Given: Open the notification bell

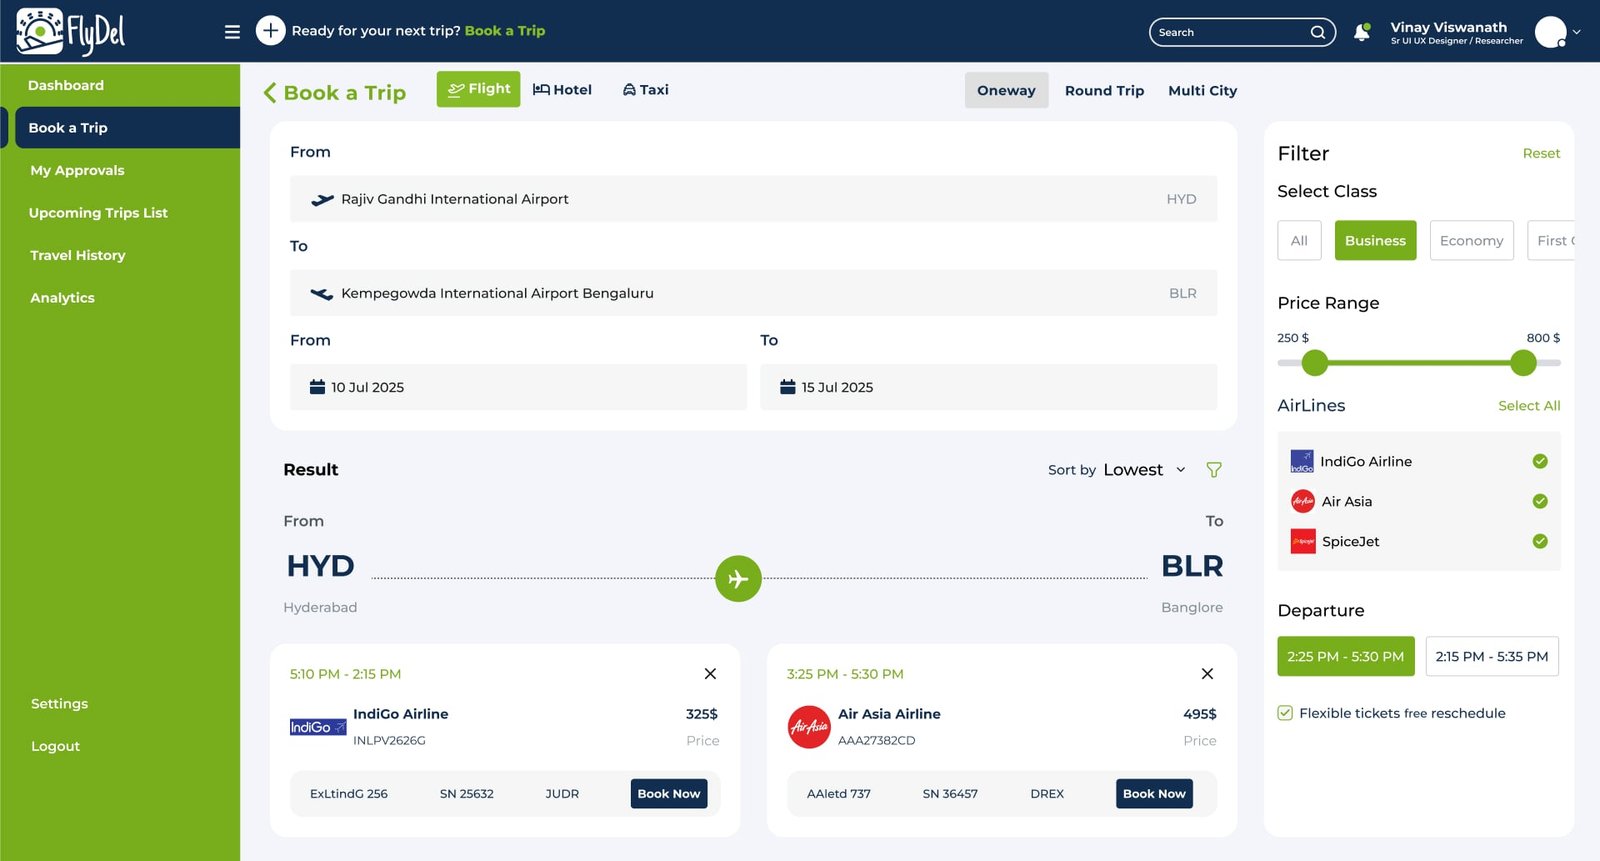Looking at the screenshot, I should tap(1361, 32).
